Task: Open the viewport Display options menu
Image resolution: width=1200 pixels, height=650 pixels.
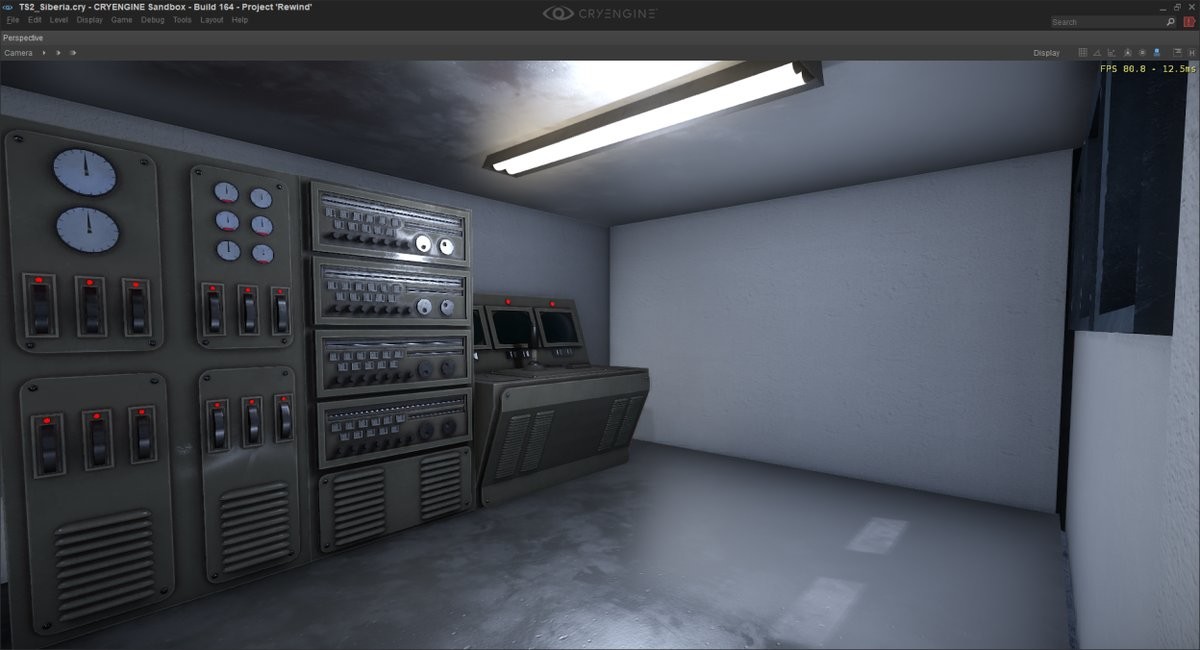Action: coord(1047,53)
